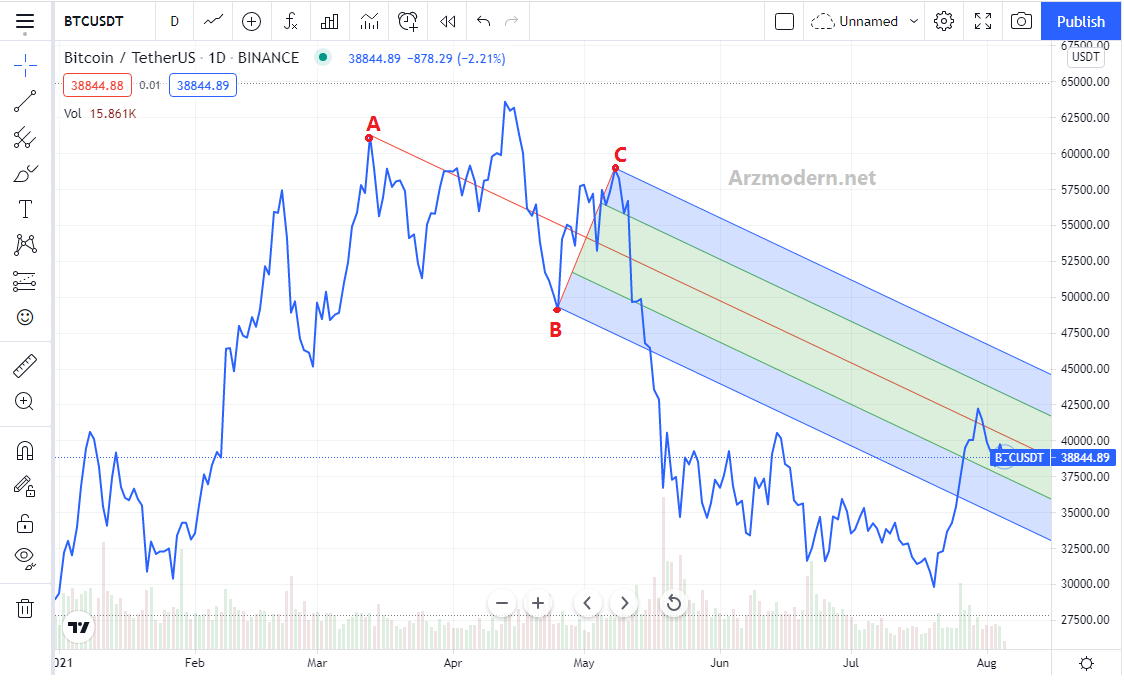Select the prediction and measurement tool

pos(25,281)
